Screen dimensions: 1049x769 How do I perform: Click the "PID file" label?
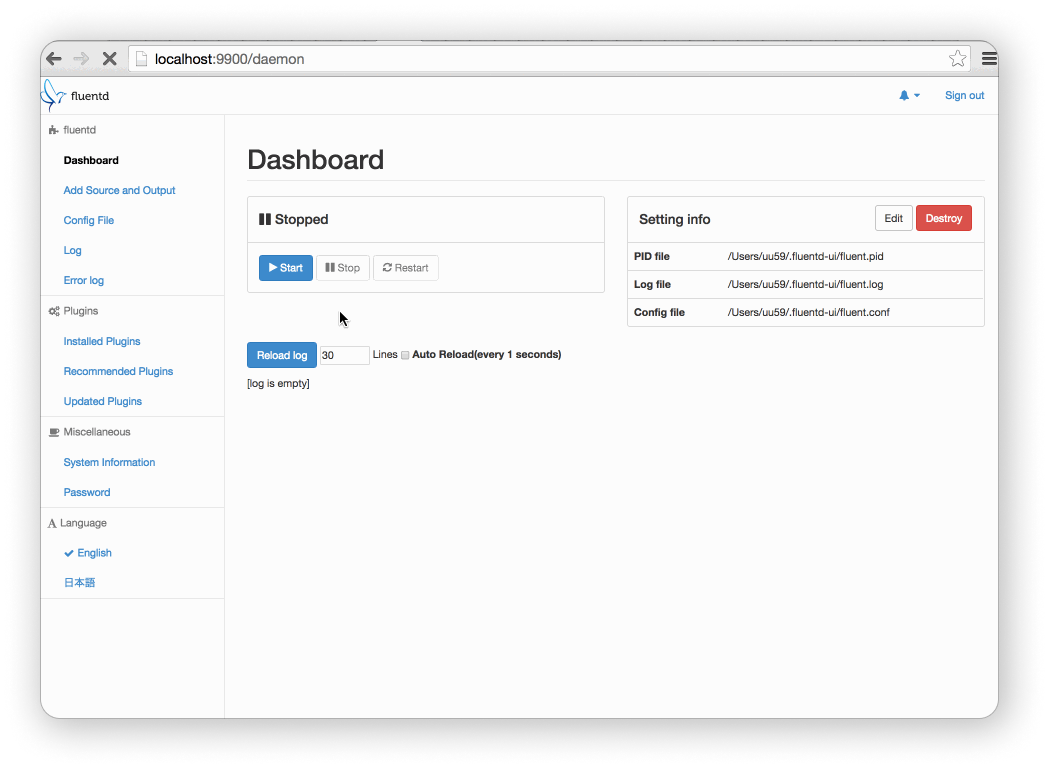tap(652, 256)
